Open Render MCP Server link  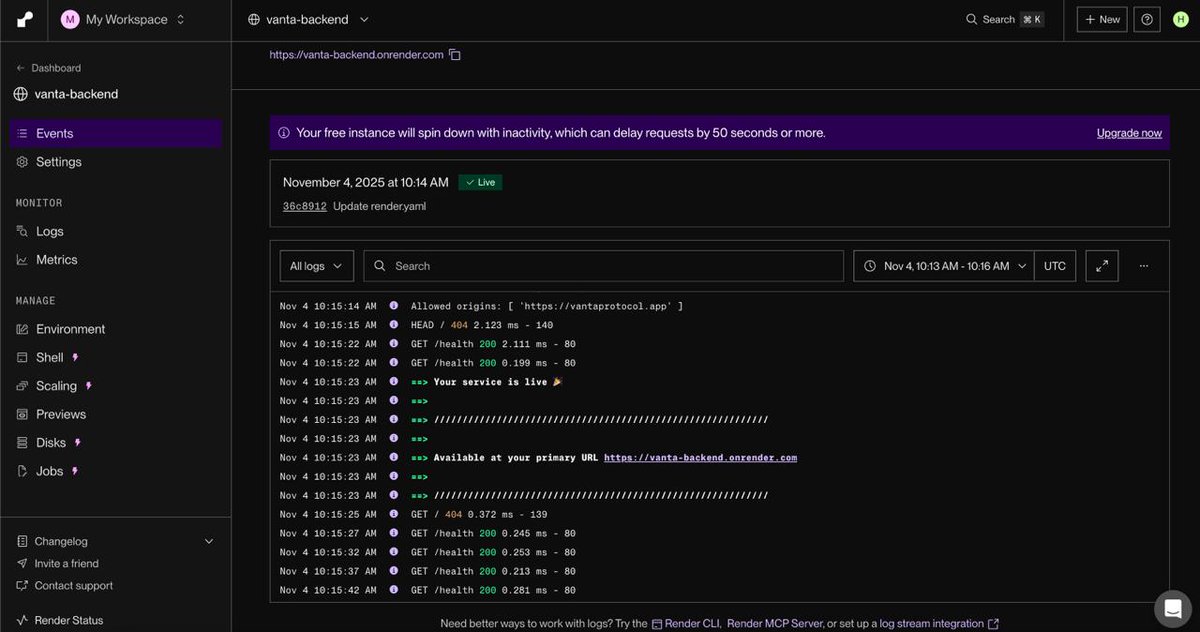(x=775, y=623)
